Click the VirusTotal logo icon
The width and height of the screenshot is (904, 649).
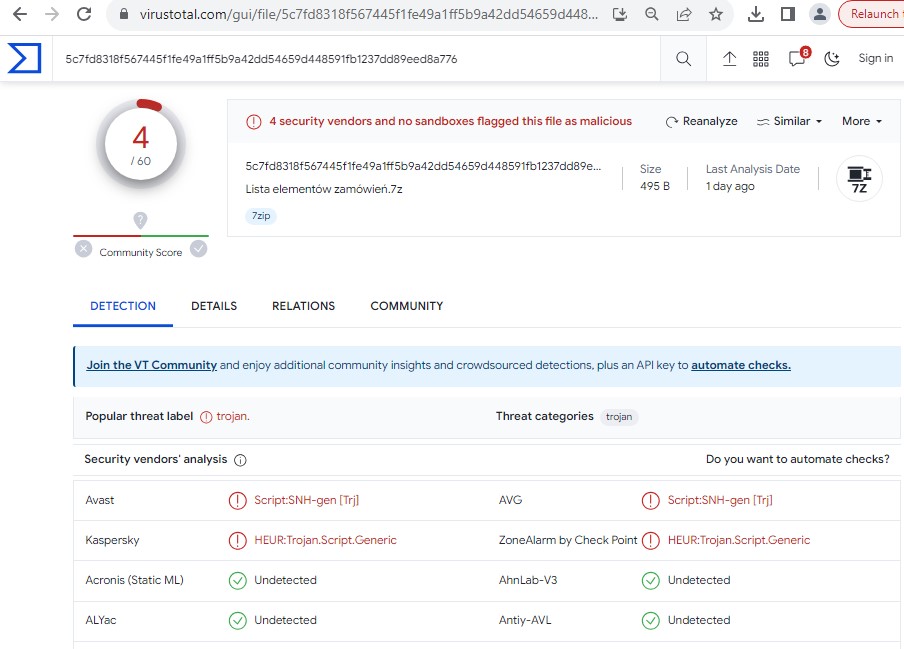[25, 58]
